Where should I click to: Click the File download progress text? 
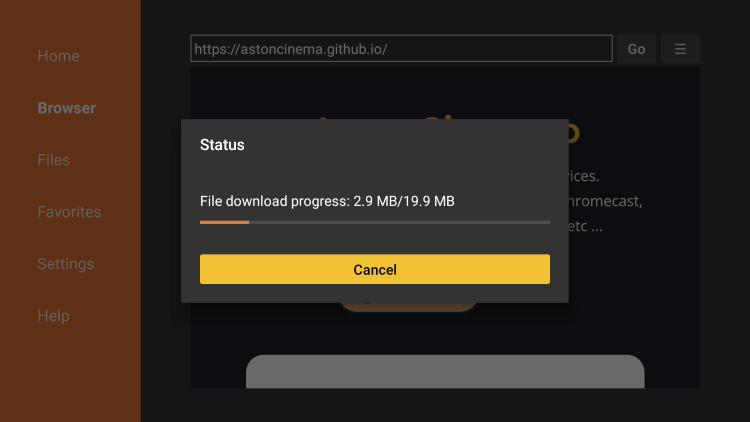pyautogui.click(x=327, y=201)
